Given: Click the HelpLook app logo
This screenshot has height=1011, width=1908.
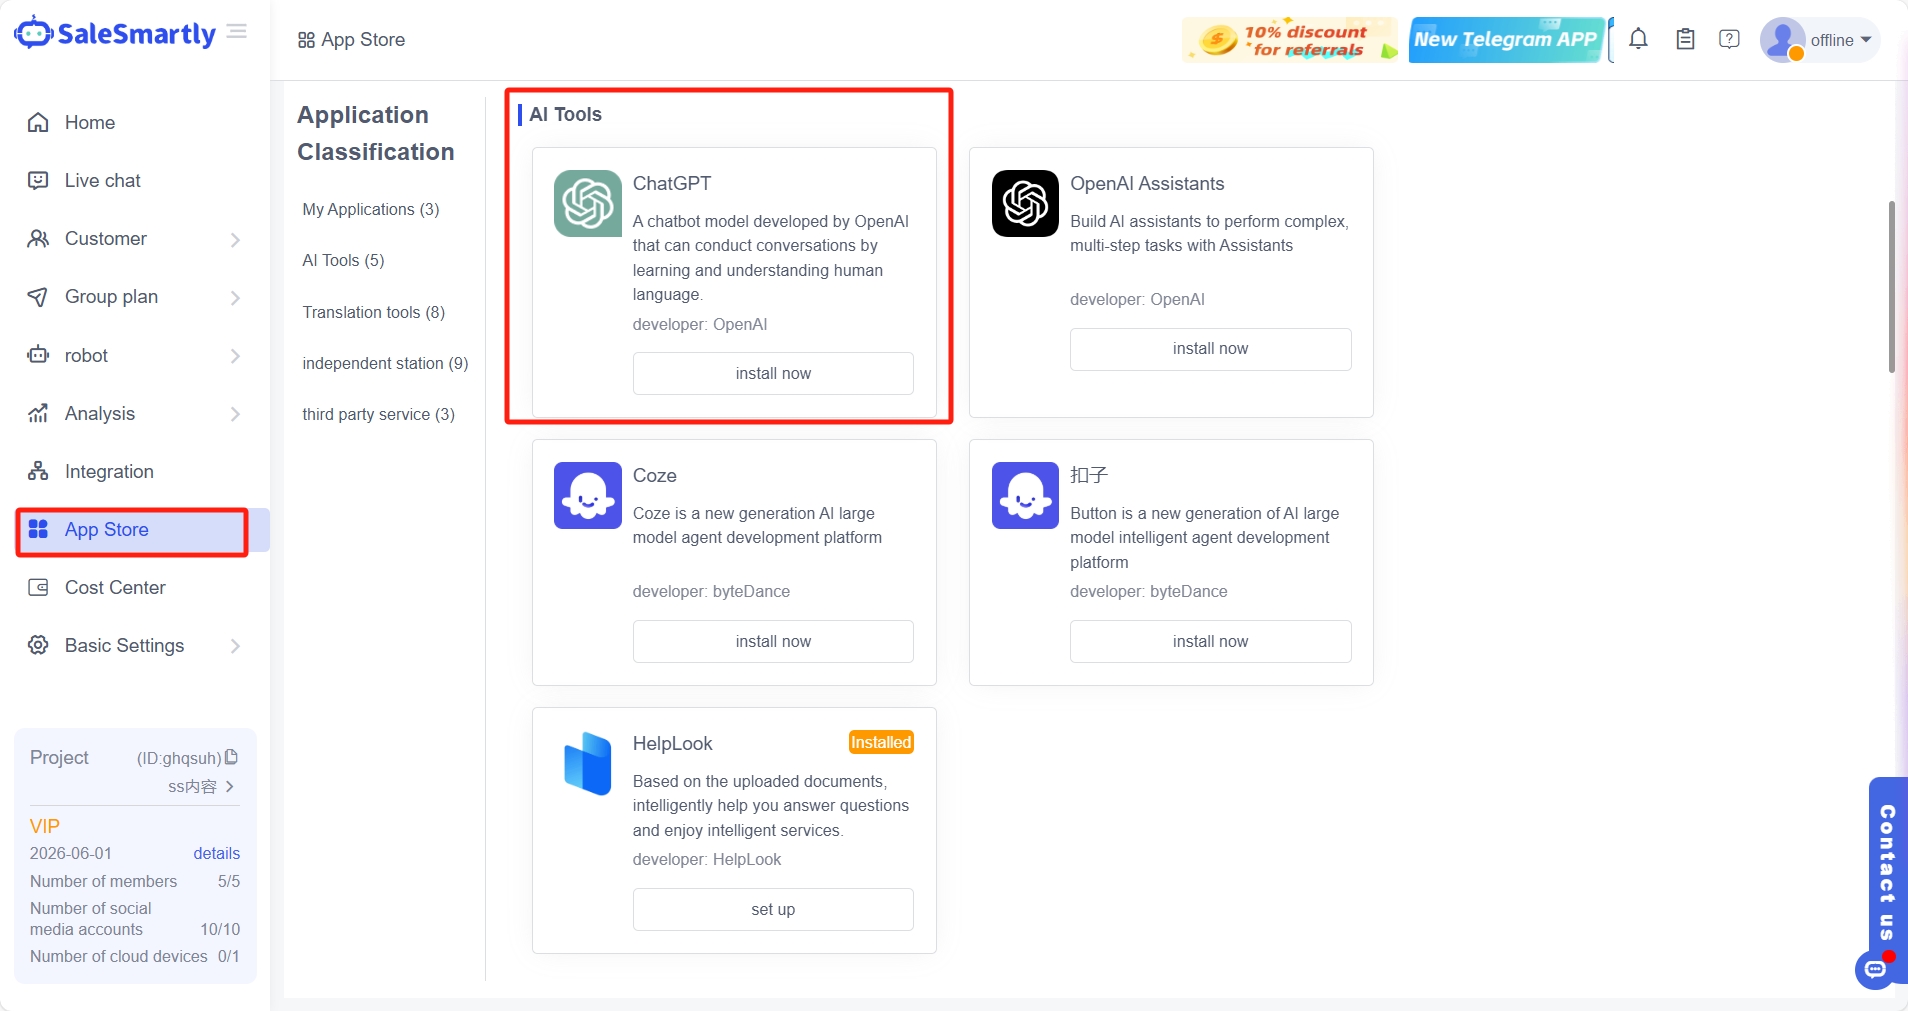Looking at the screenshot, I should point(588,763).
